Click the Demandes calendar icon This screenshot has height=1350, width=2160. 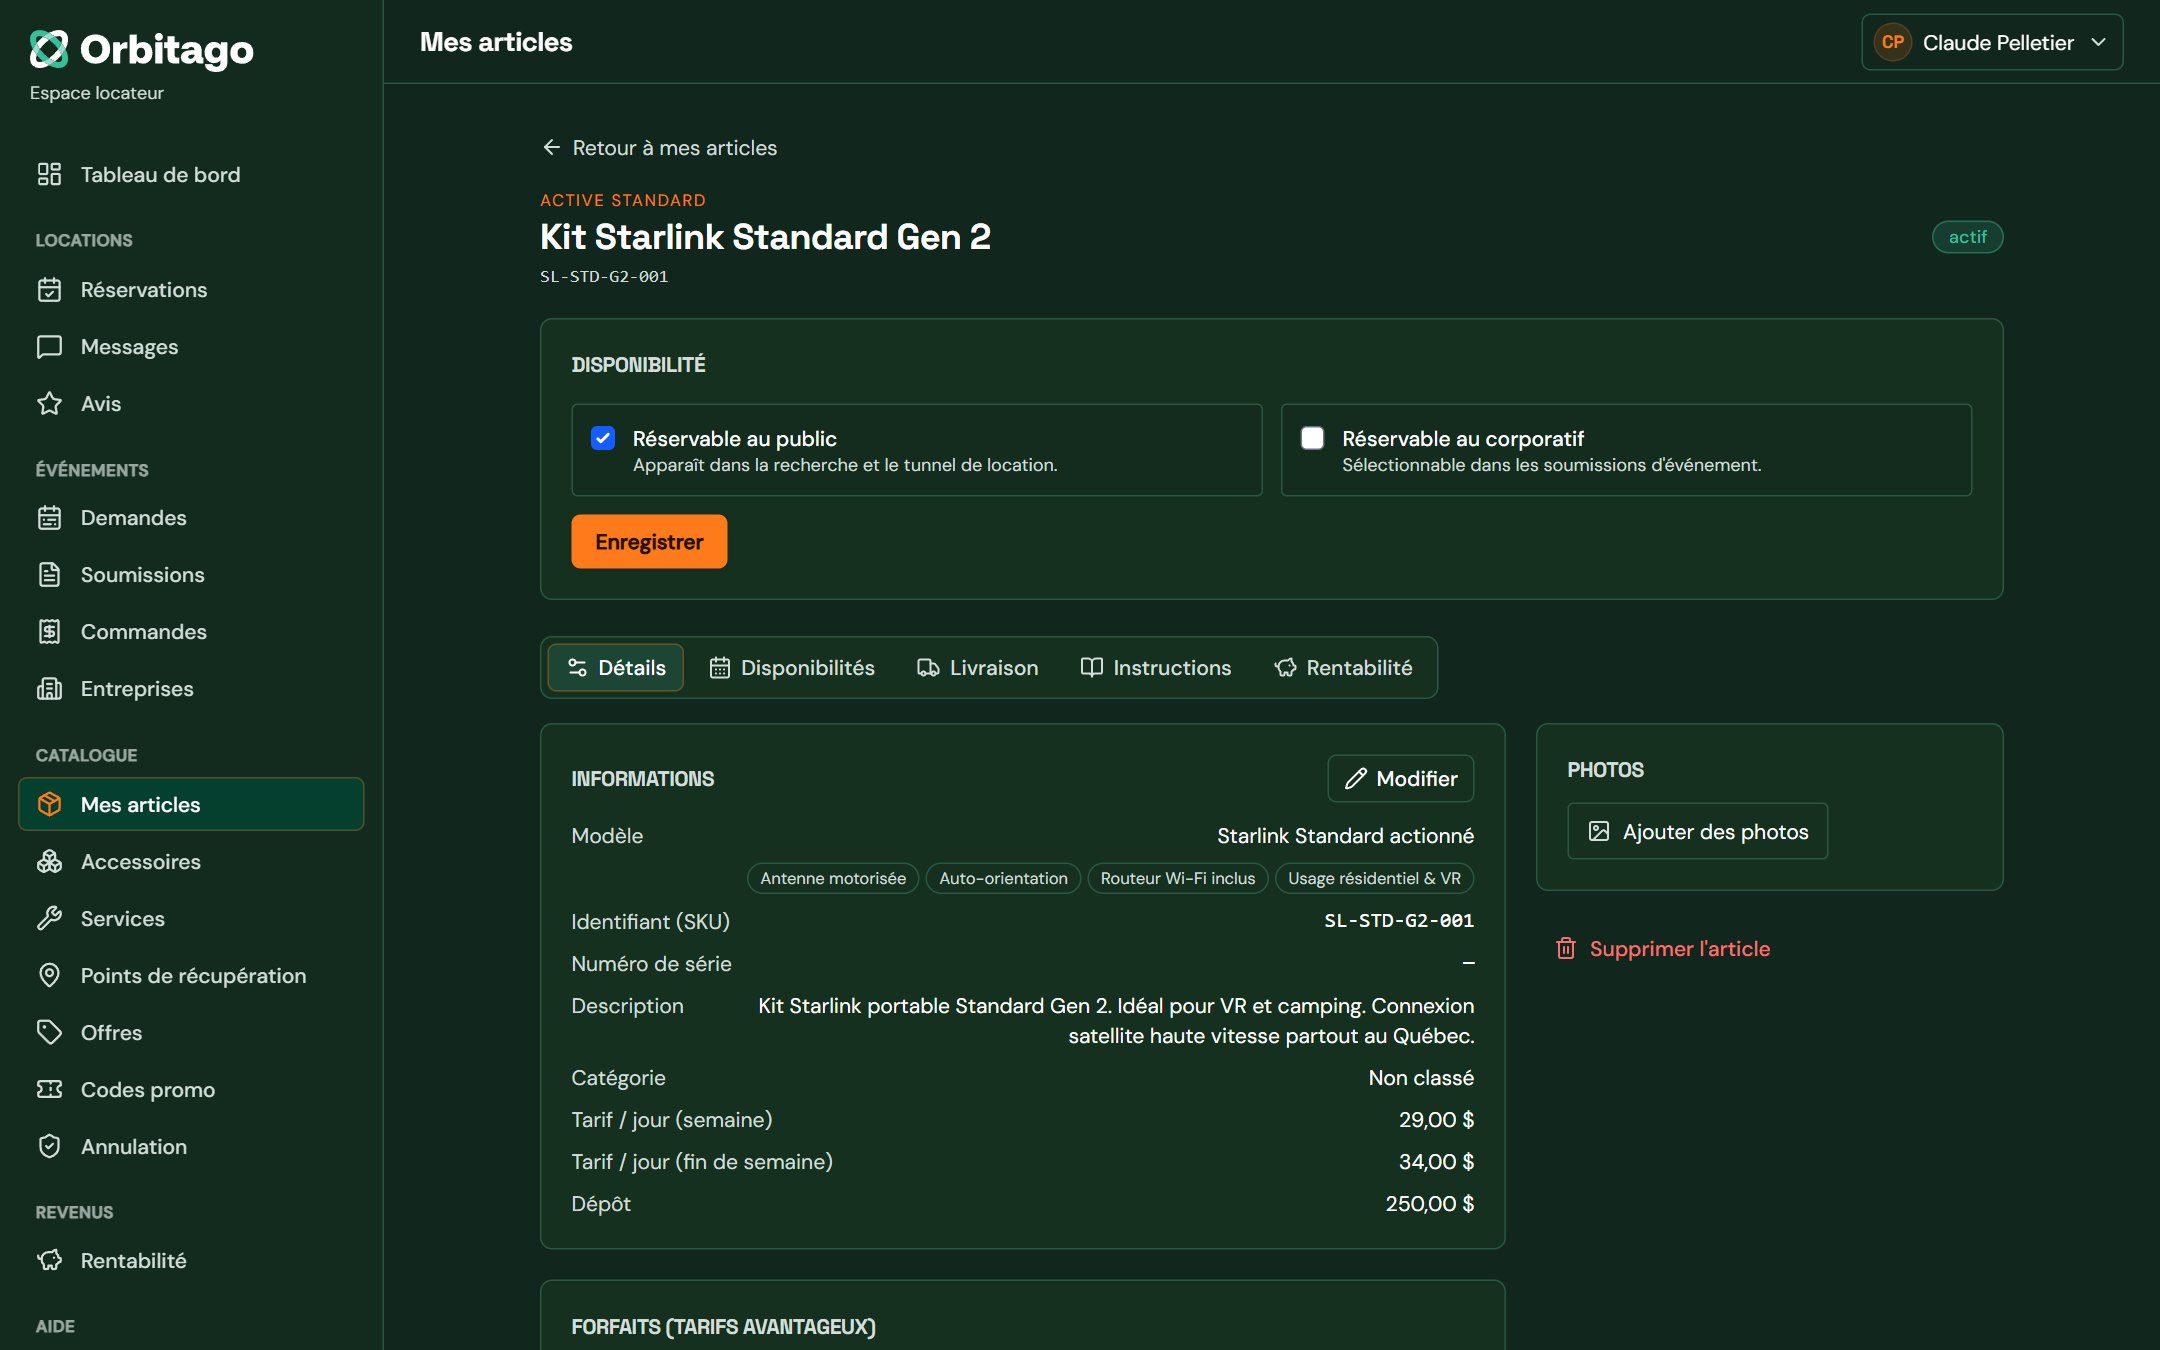tap(49, 518)
